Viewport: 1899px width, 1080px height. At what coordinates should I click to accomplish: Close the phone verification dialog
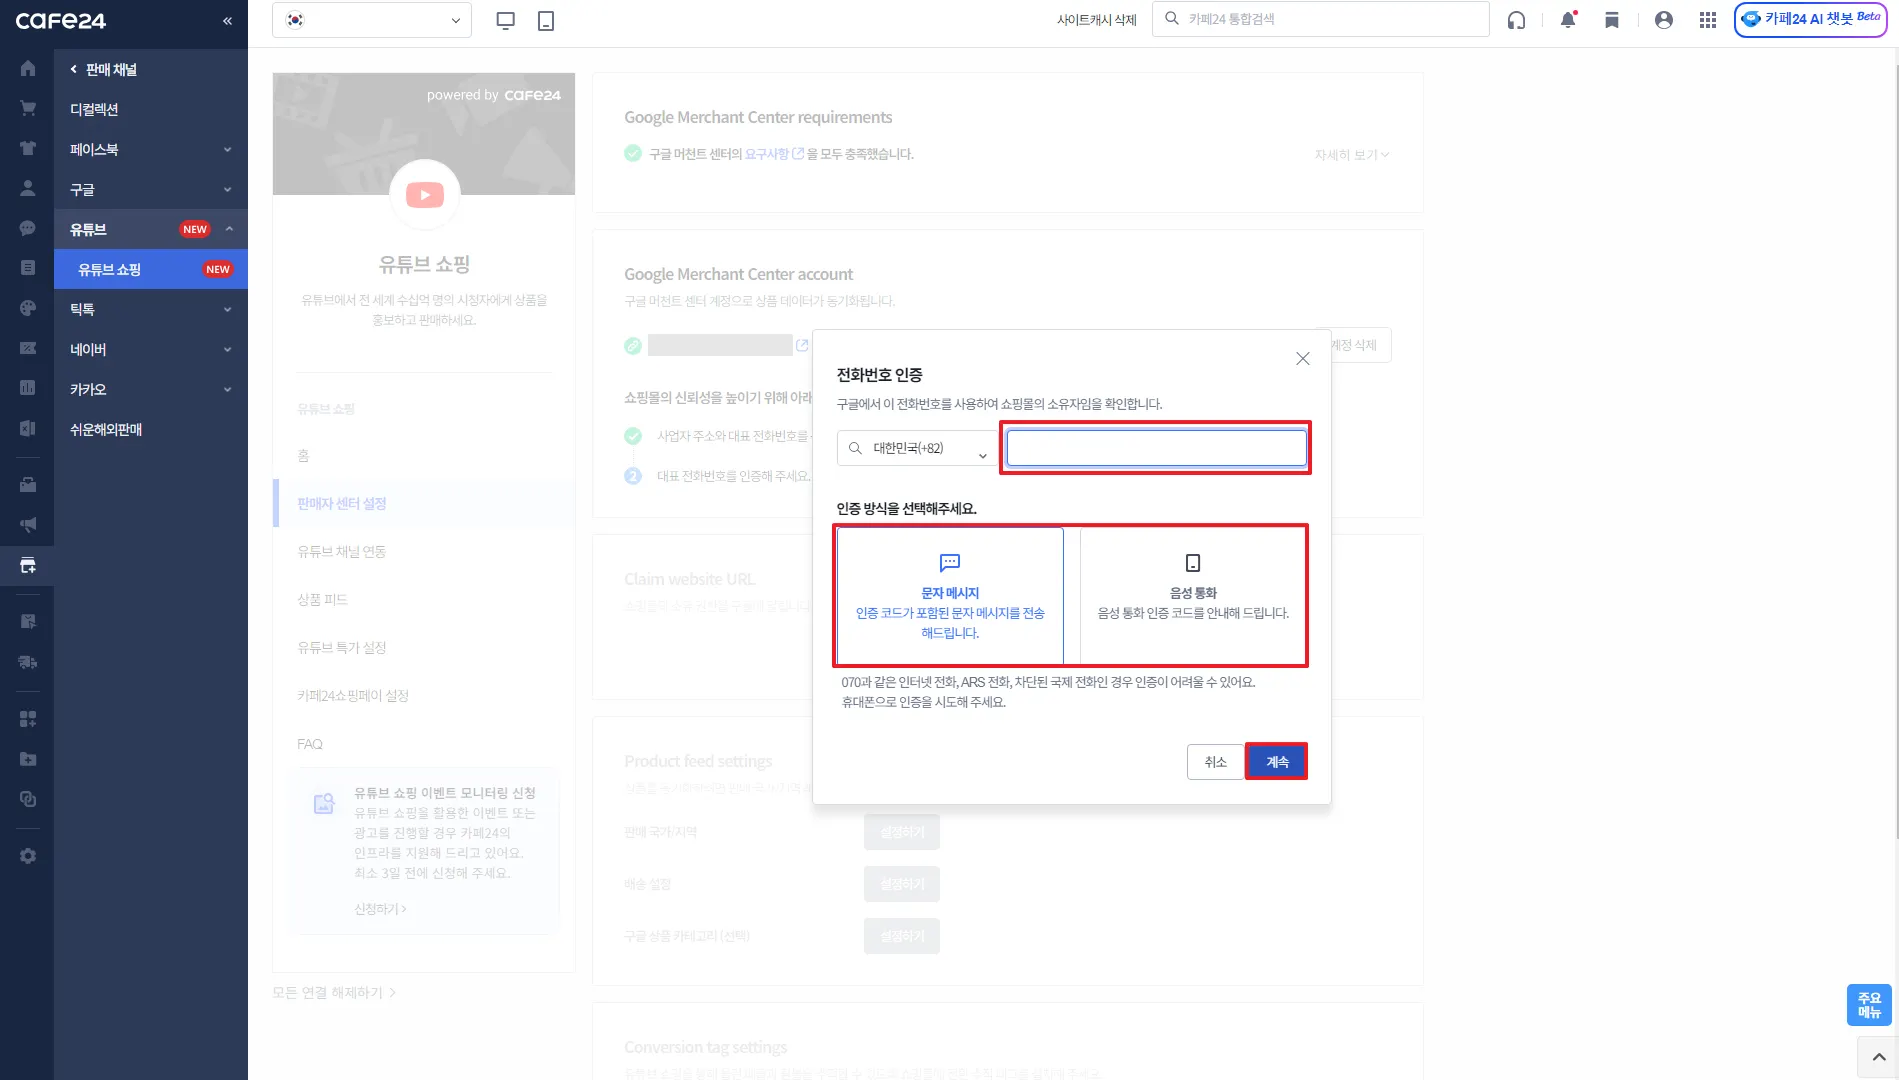tap(1302, 359)
